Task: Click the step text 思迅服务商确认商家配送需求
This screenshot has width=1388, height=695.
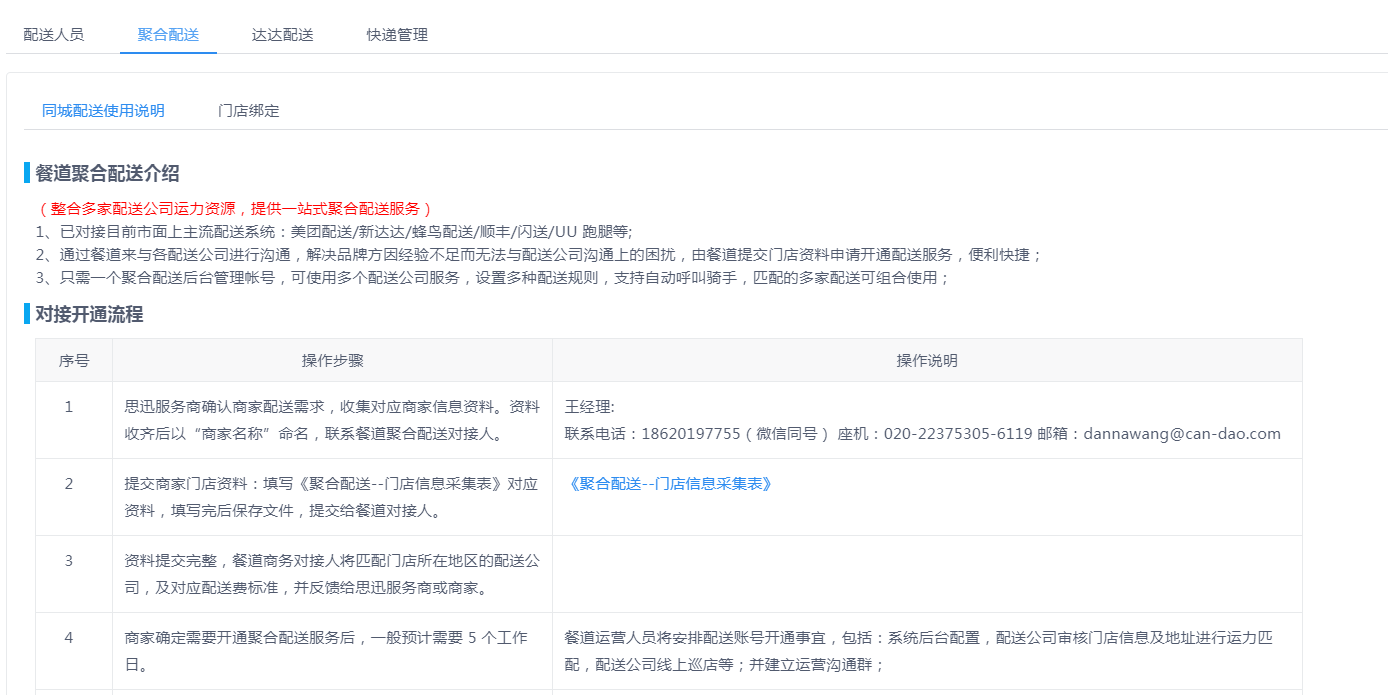Action: point(332,420)
